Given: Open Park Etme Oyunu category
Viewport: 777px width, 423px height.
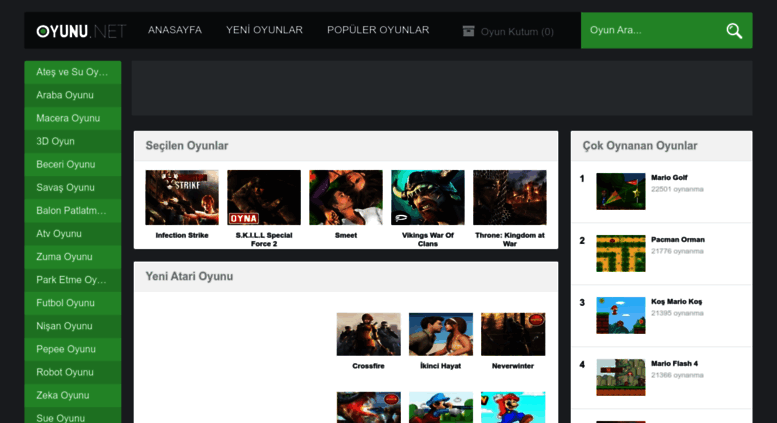Looking at the screenshot, I should (73, 280).
